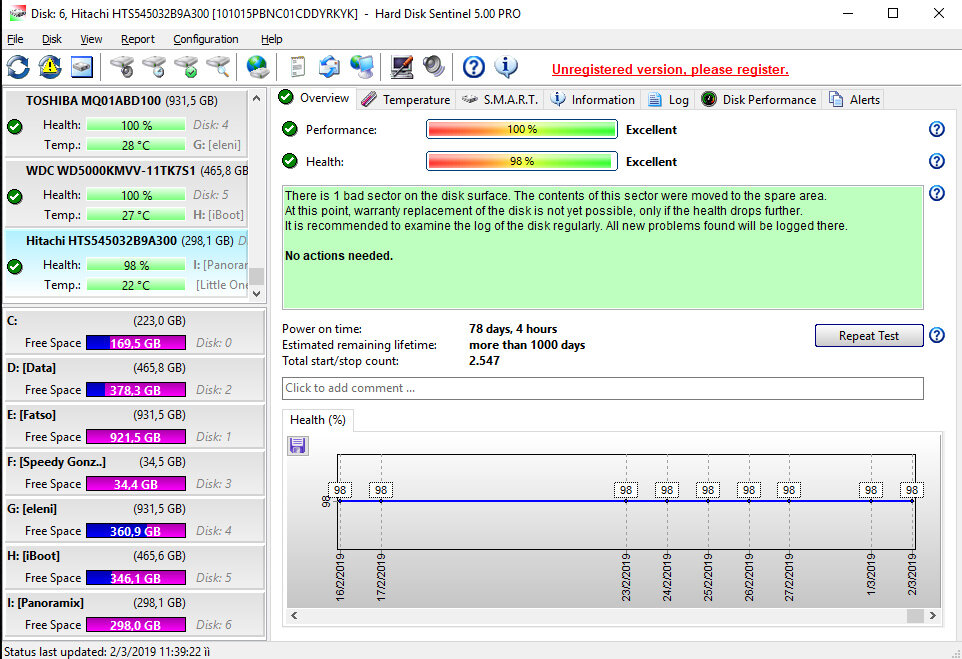Click the D: [Data] partition label
Viewport: 962px width, 659px height.
click(31, 368)
